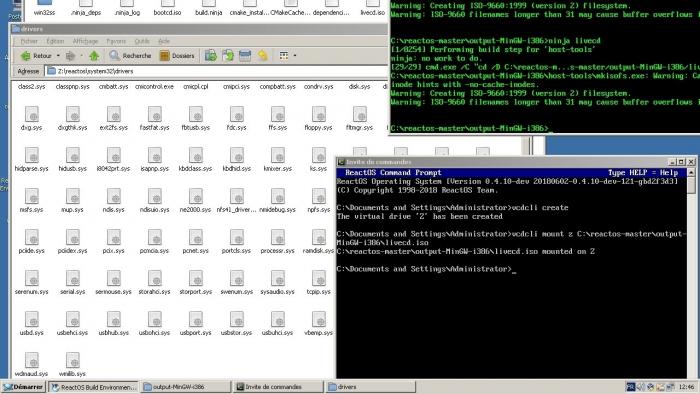Click the Démarrer start button
The height and width of the screenshot is (394, 700).
pos(23,387)
